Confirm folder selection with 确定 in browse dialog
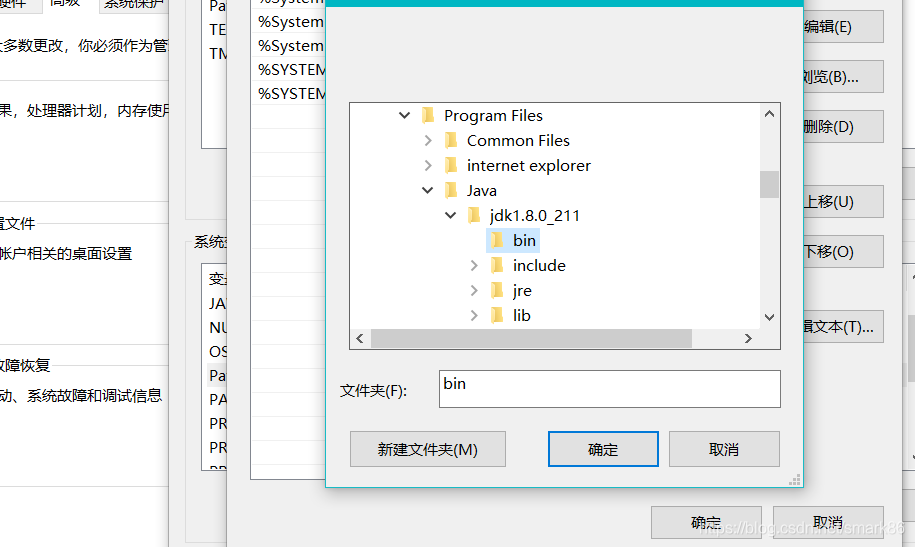 click(603, 449)
